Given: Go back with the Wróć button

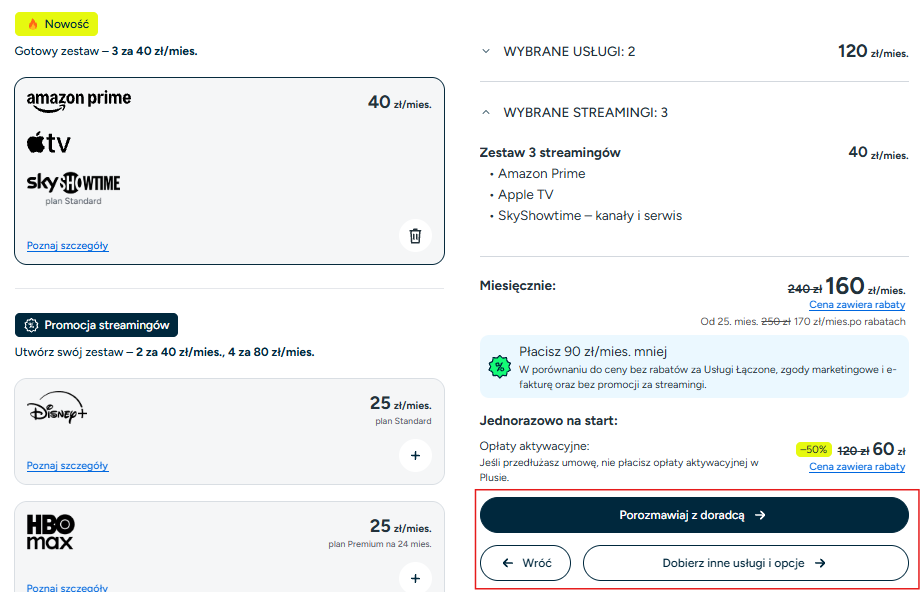Looking at the screenshot, I should pyautogui.click(x=526, y=563).
